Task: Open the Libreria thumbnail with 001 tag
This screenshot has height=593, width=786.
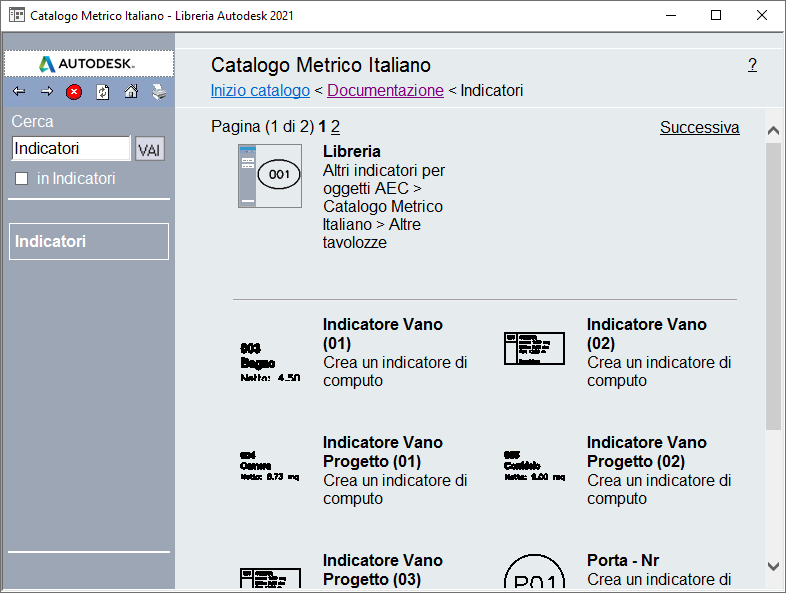Action: 270,175
